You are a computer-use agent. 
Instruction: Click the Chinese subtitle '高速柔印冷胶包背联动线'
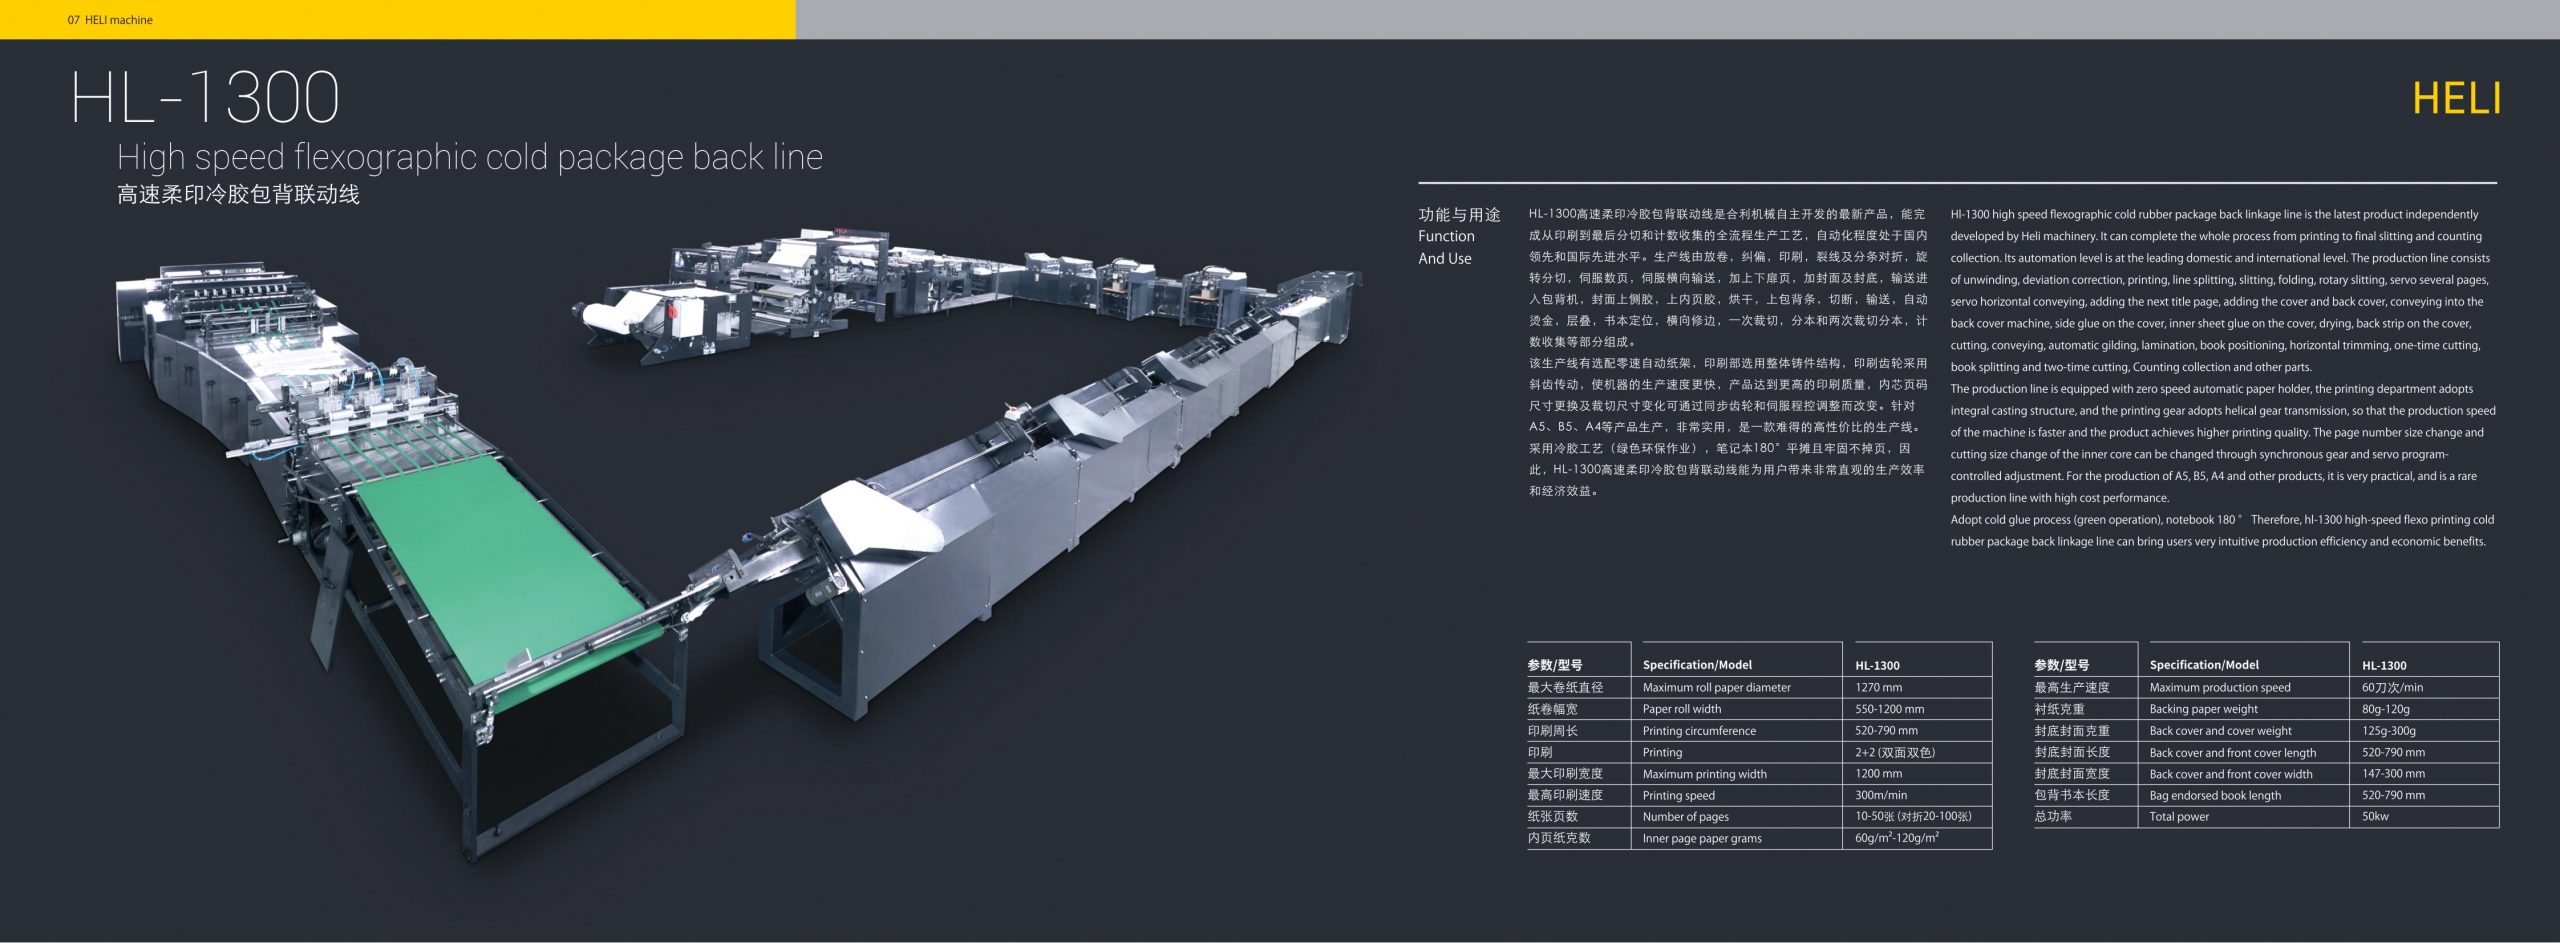coord(238,194)
